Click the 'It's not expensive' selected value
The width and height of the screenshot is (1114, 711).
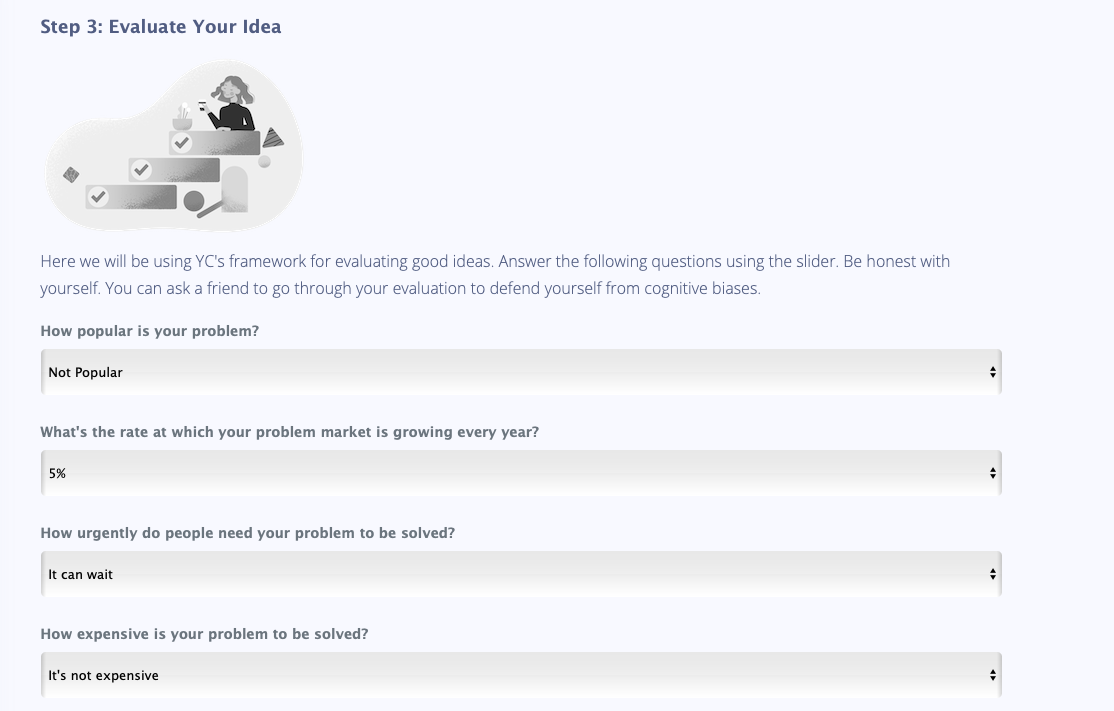(x=103, y=674)
